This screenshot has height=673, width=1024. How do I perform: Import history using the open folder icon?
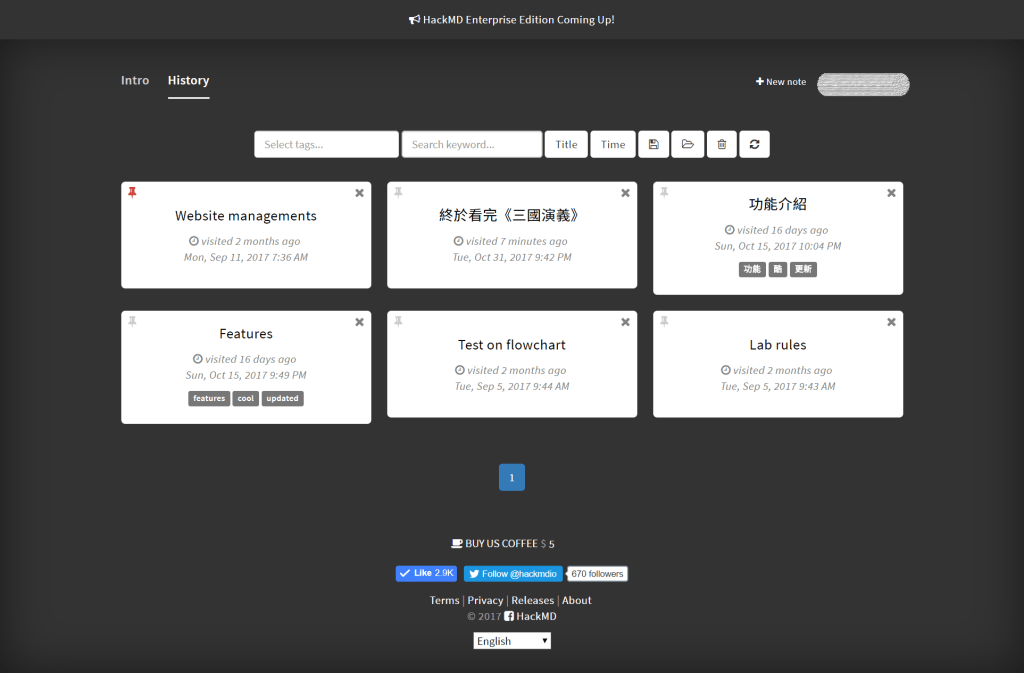tap(687, 144)
